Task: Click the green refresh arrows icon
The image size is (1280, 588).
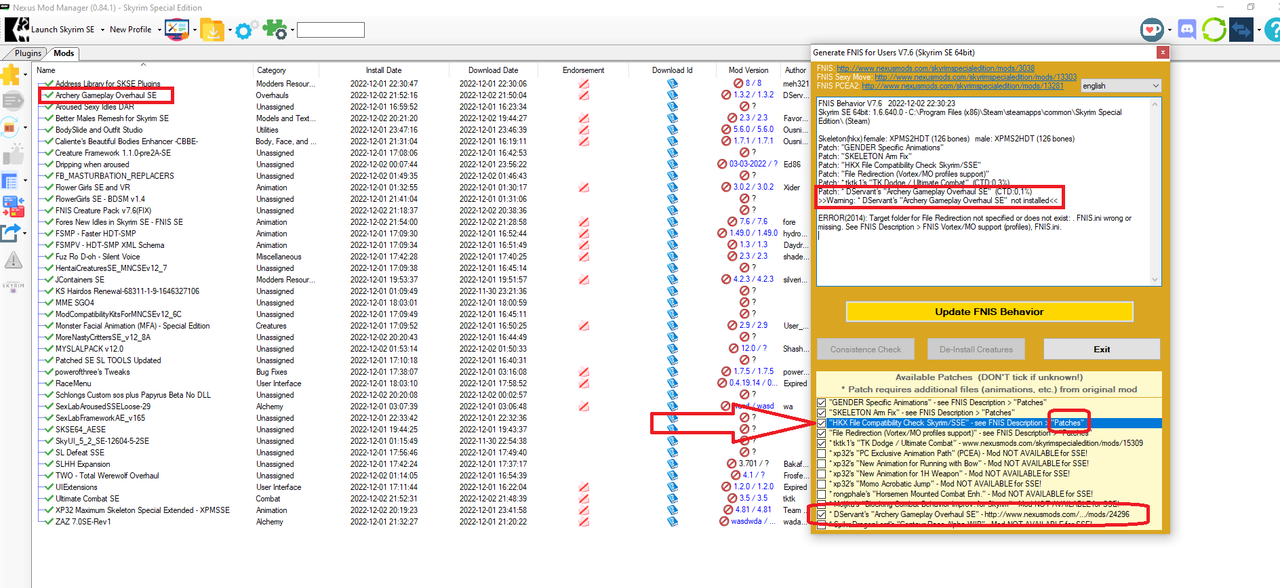Action: [1214, 30]
